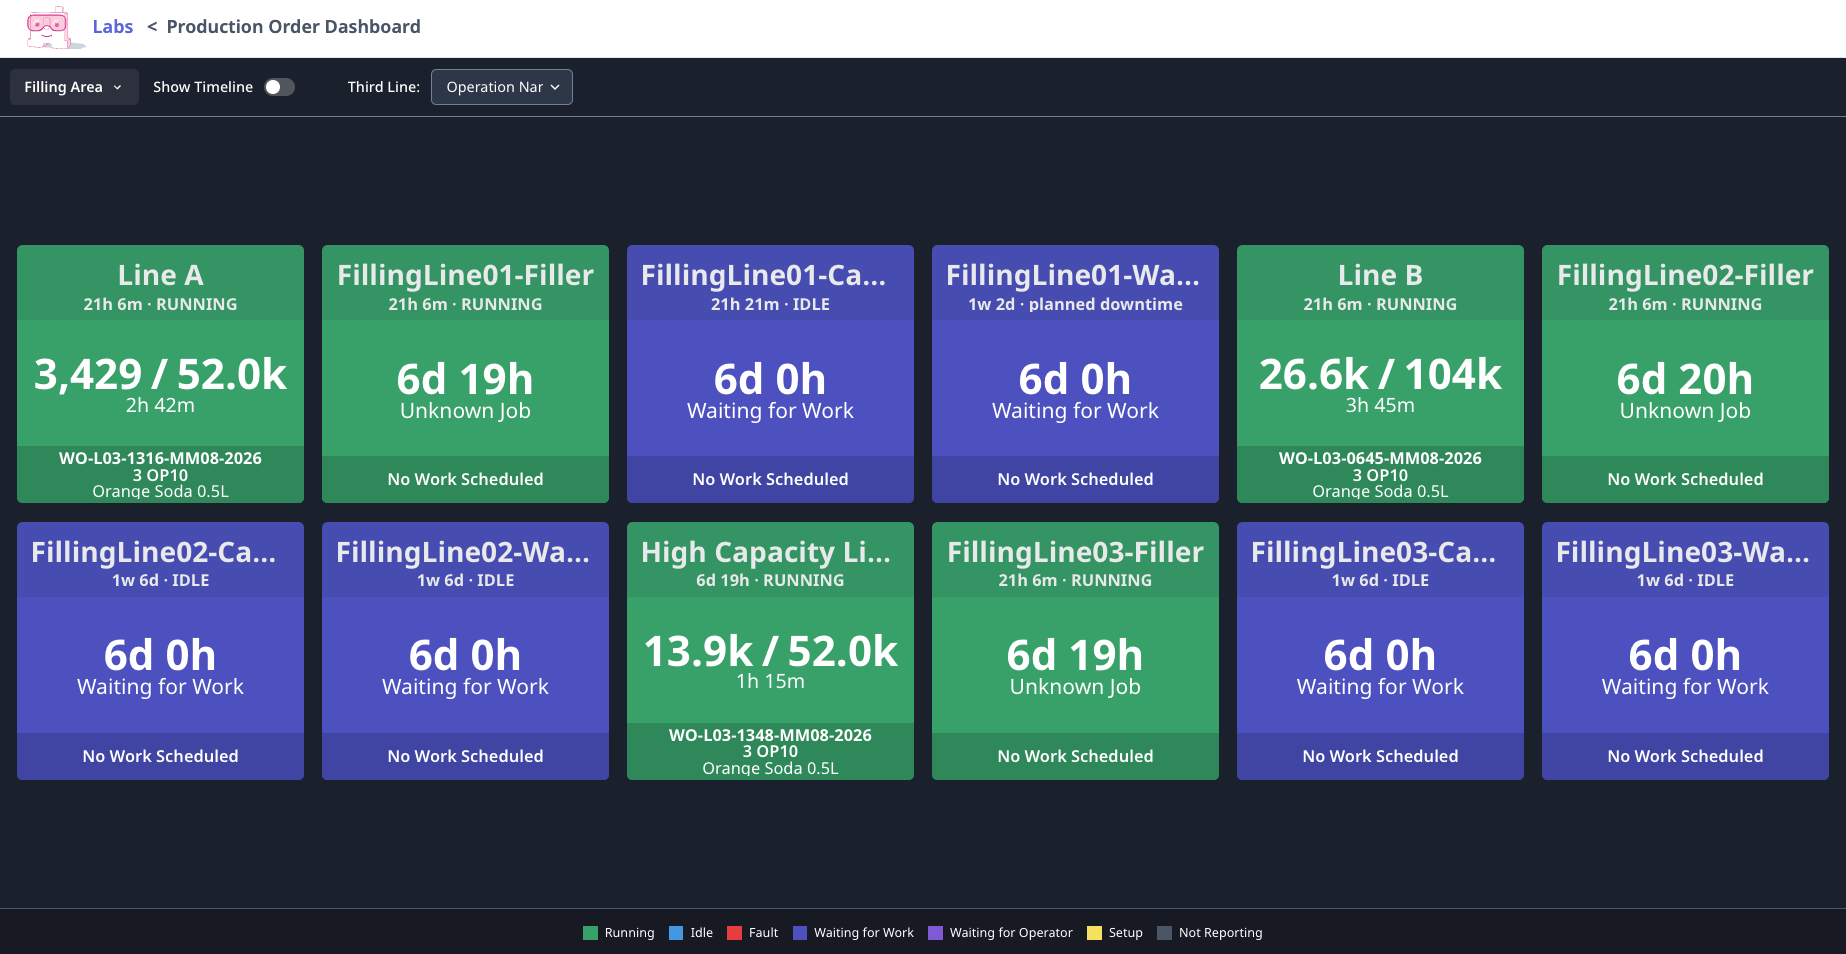Enable the Show Timeline toggle
This screenshot has height=954, width=1846.
[279, 87]
